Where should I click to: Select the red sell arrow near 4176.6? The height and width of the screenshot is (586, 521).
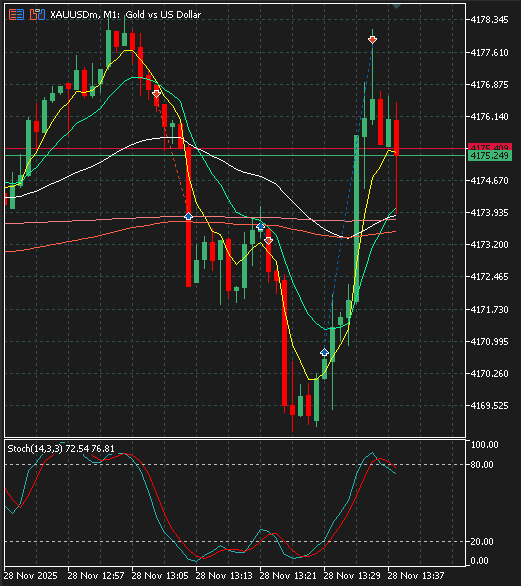click(x=156, y=94)
